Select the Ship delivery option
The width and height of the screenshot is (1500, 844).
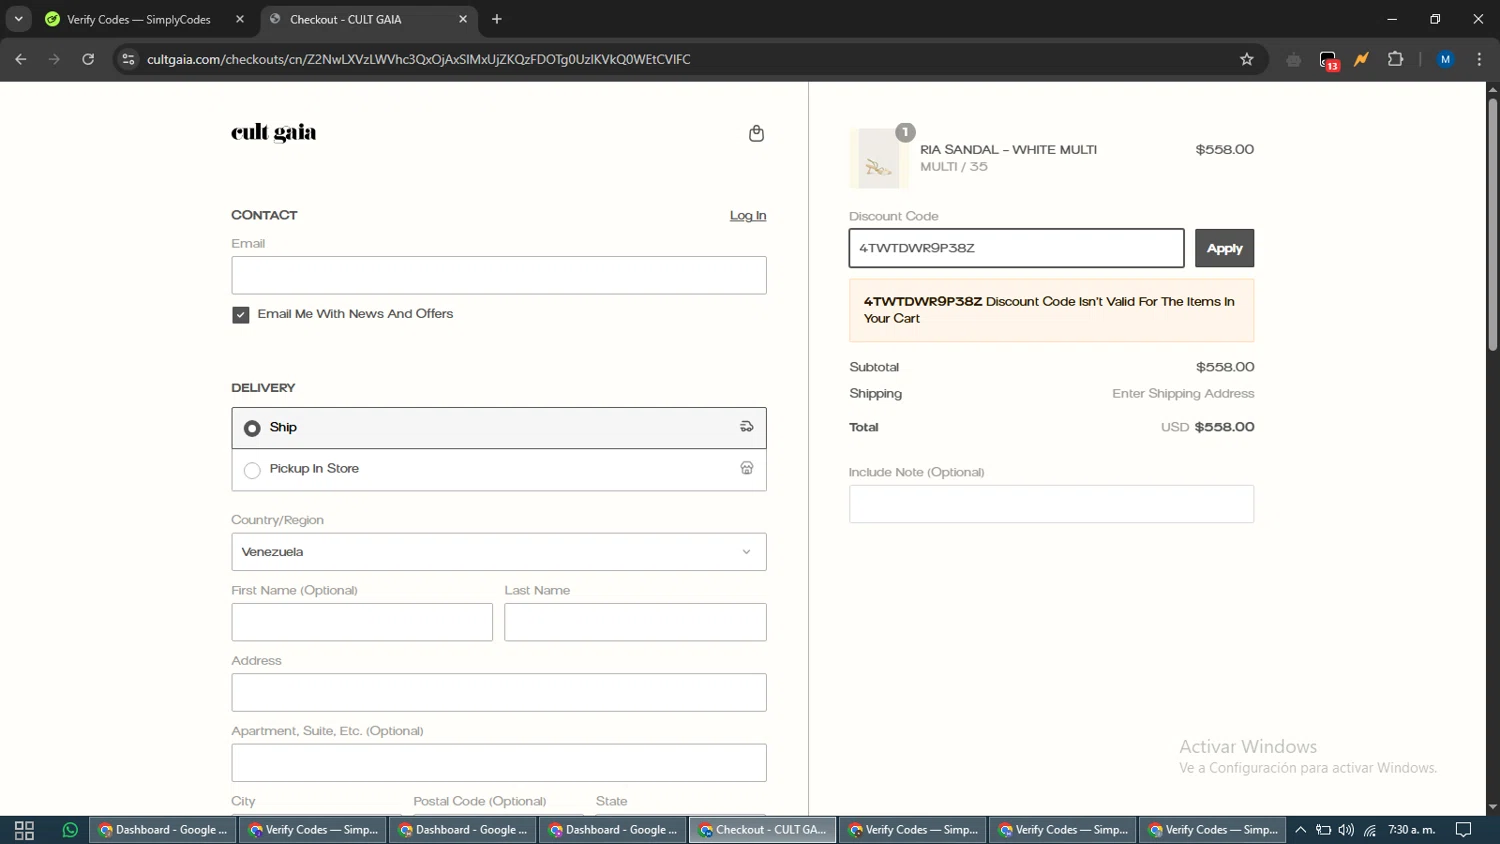tap(252, 428)
